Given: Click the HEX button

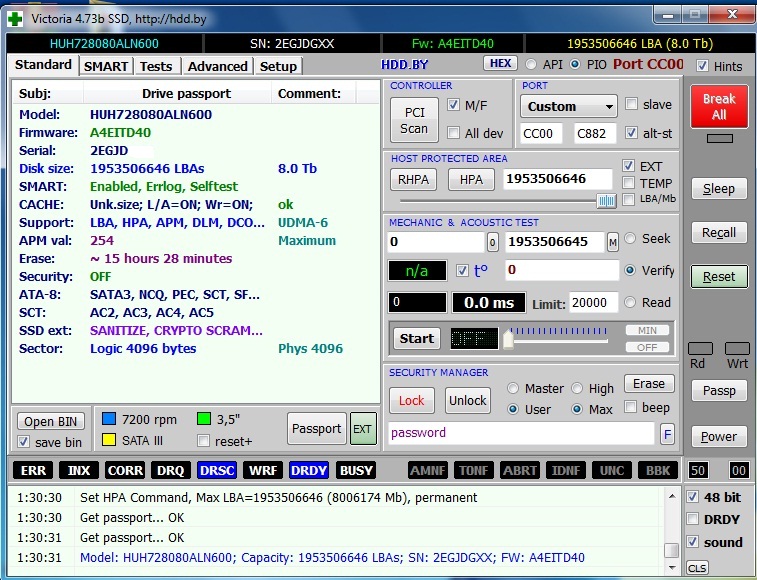Looking at the screenshot, I should pyautogui.click(x=500, y=64).
